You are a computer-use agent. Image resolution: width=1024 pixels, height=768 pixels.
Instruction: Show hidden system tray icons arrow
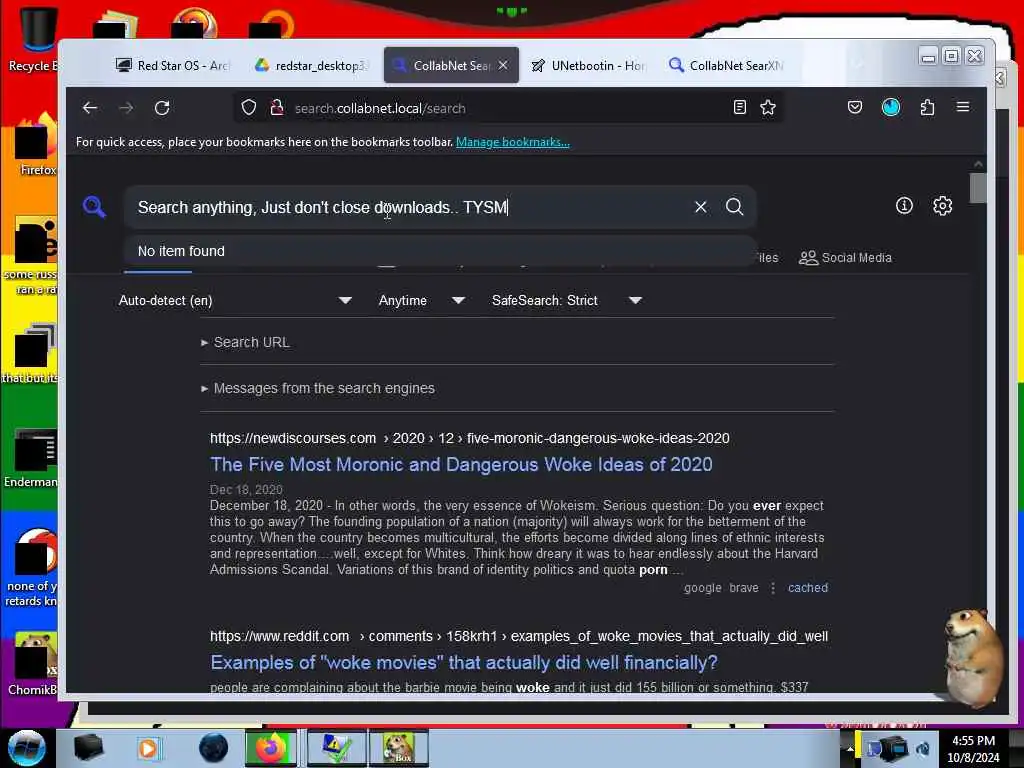[850, 748]
